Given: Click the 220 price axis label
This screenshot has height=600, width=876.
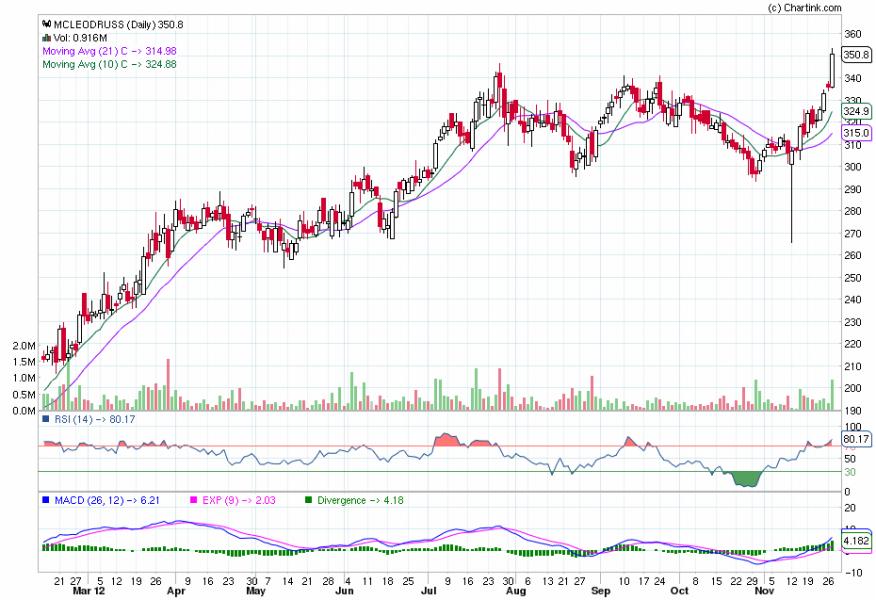Looking at the screenshot, I should [853, 344].
